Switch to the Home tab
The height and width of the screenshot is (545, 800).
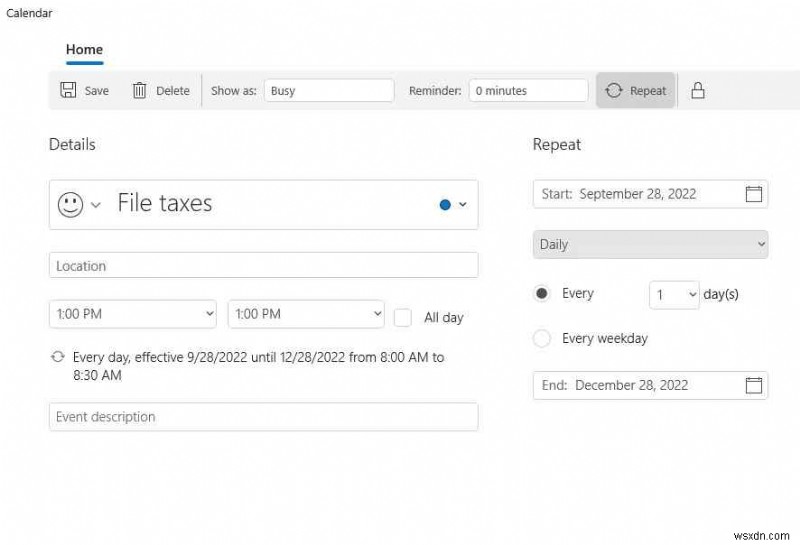pyautogui.click(x=84, y=49)
